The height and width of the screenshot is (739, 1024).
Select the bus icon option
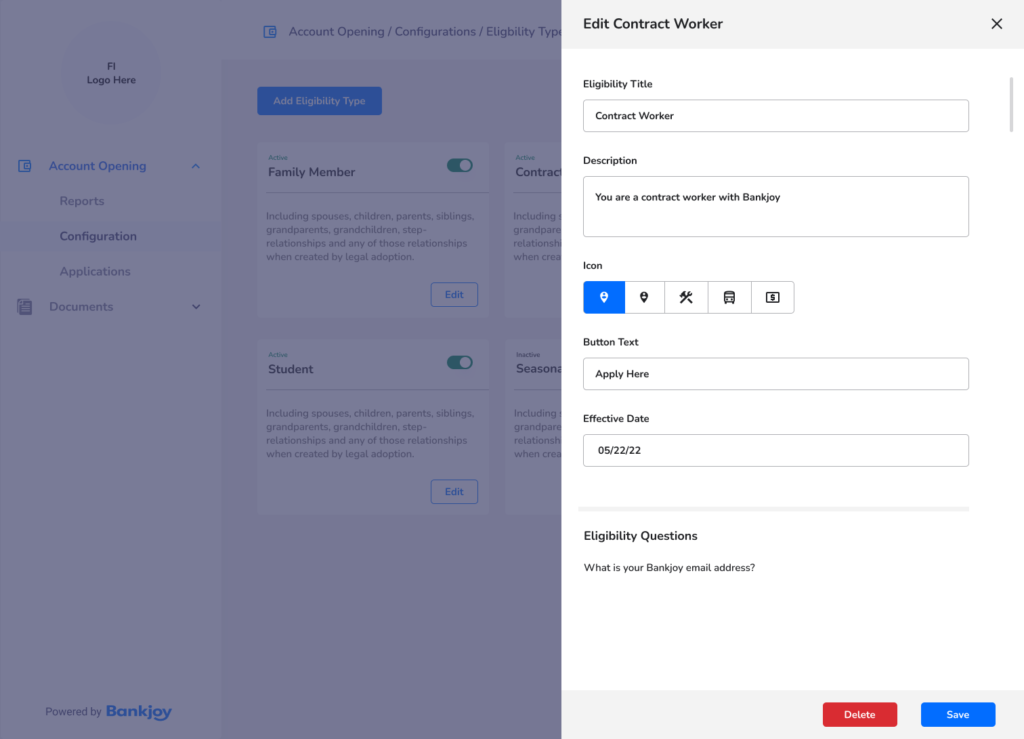729,297
